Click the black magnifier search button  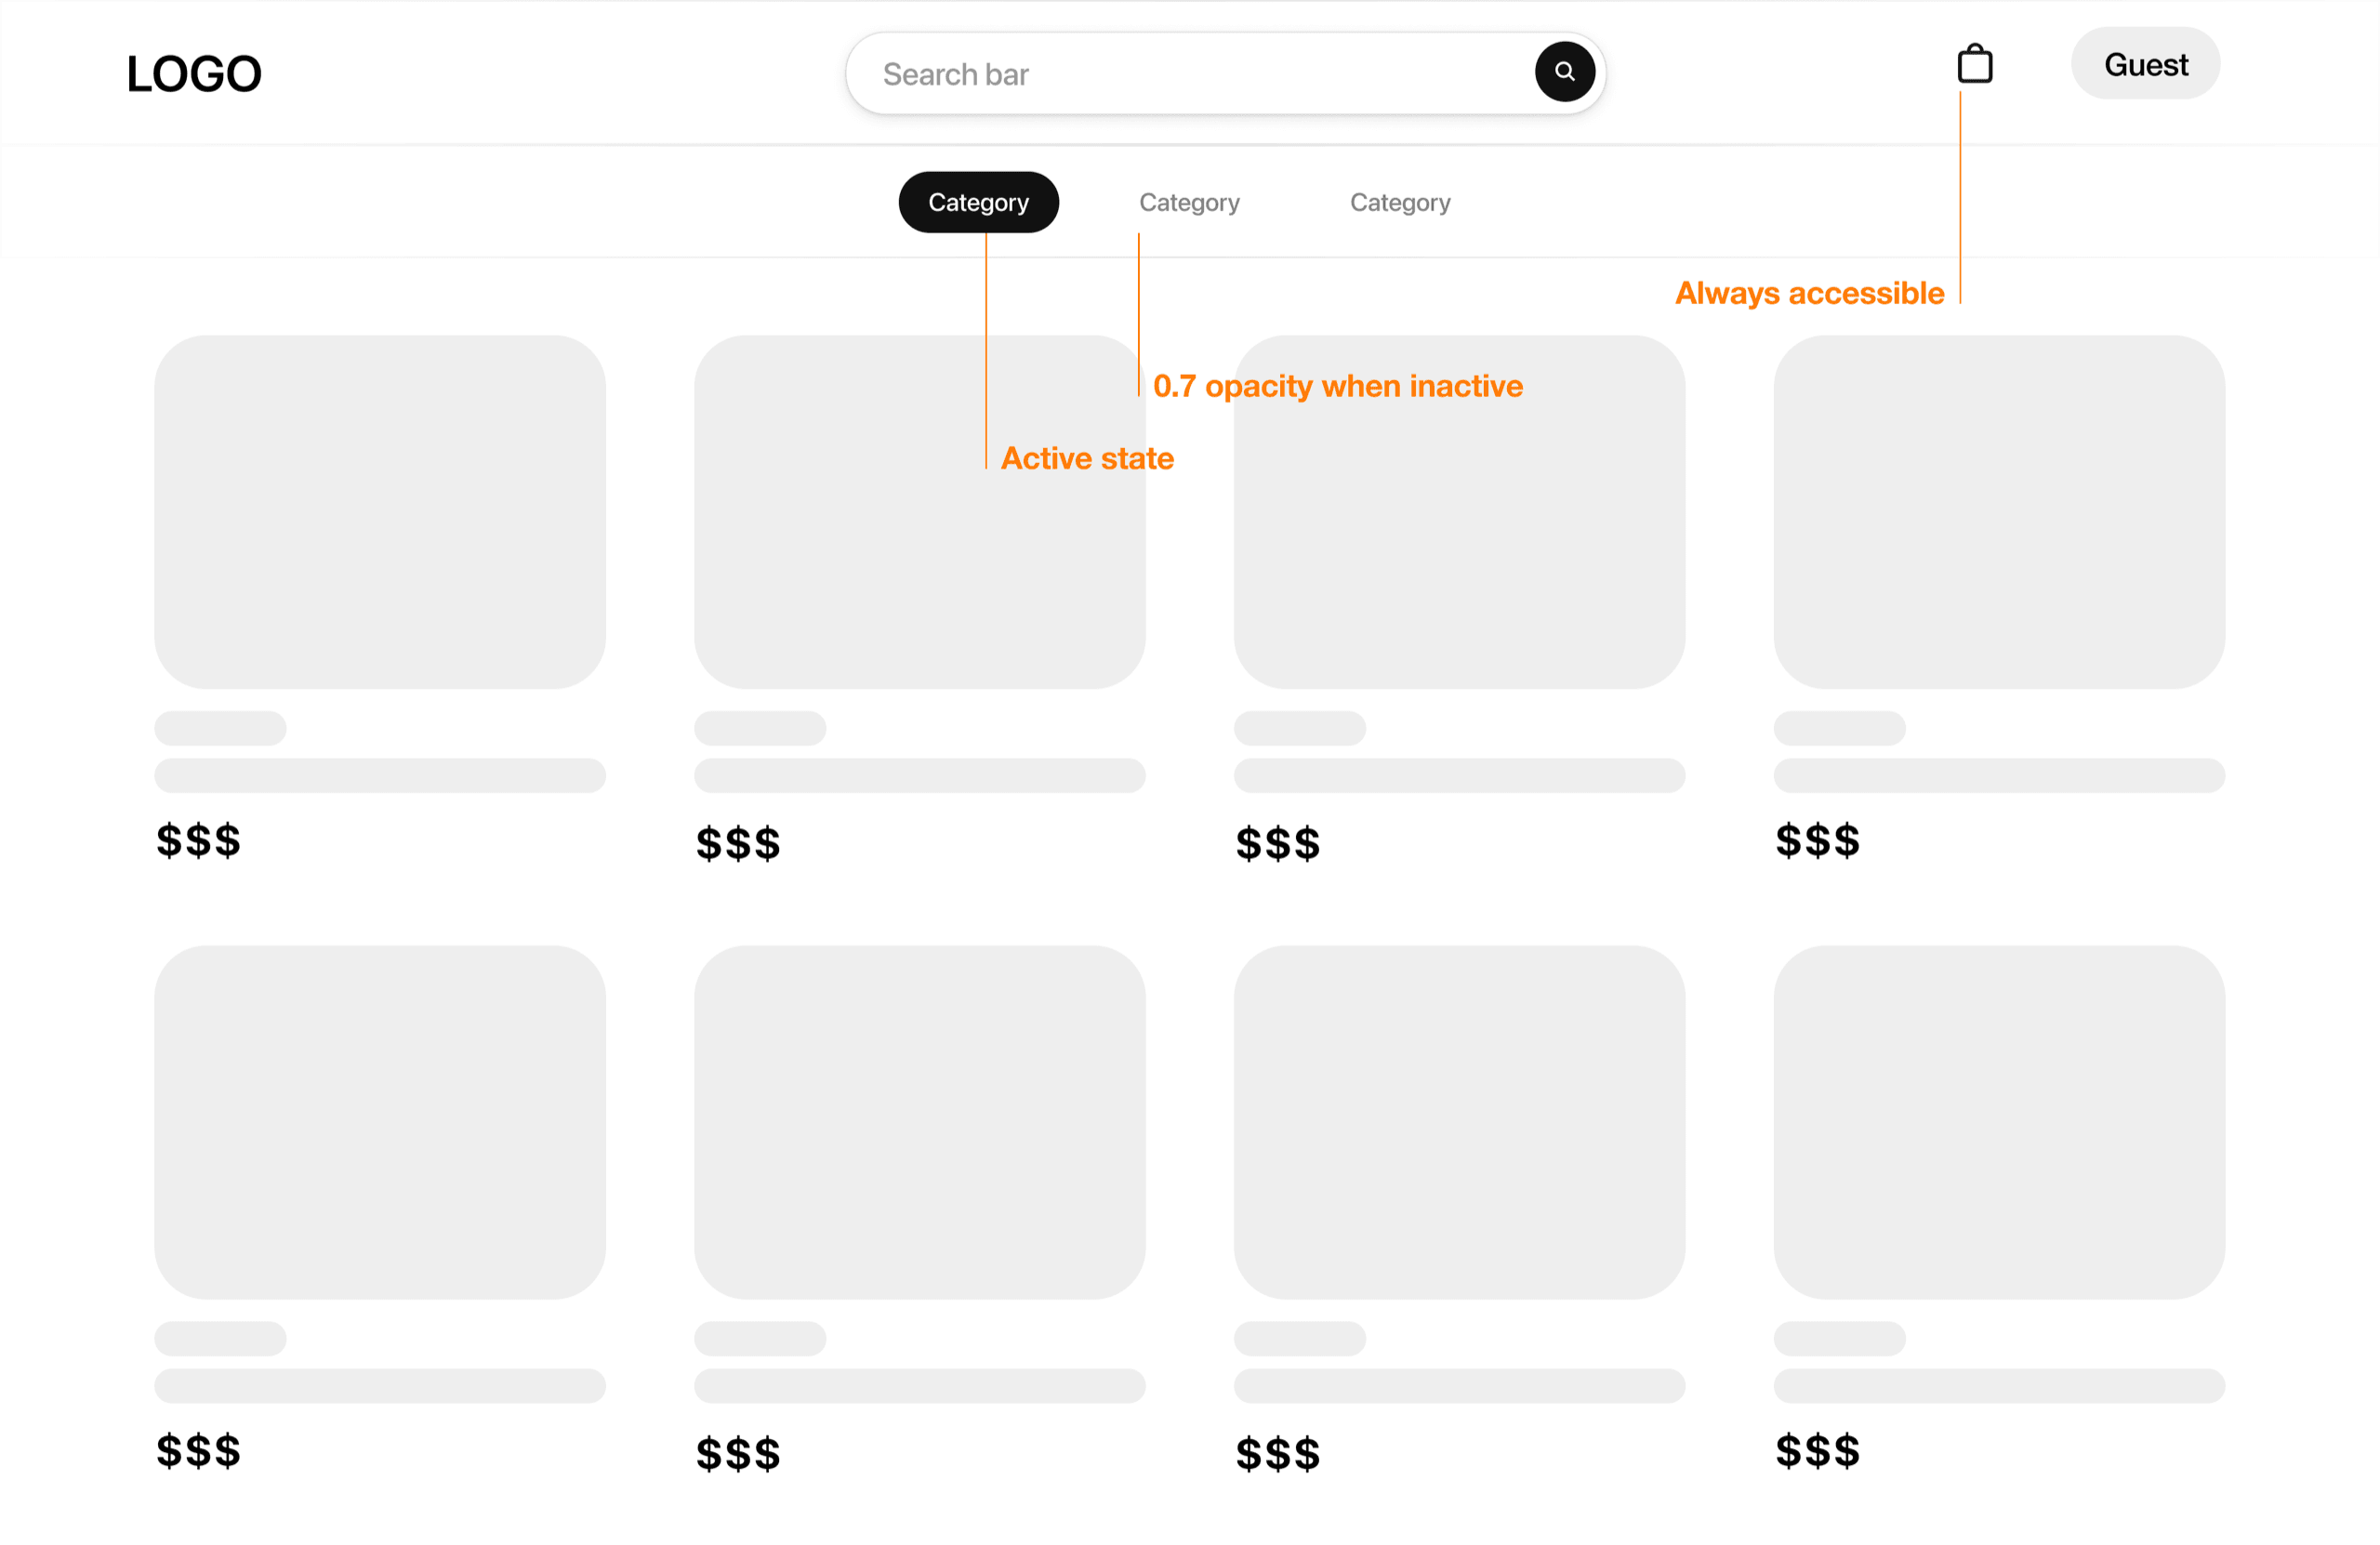pos(1565,72)
